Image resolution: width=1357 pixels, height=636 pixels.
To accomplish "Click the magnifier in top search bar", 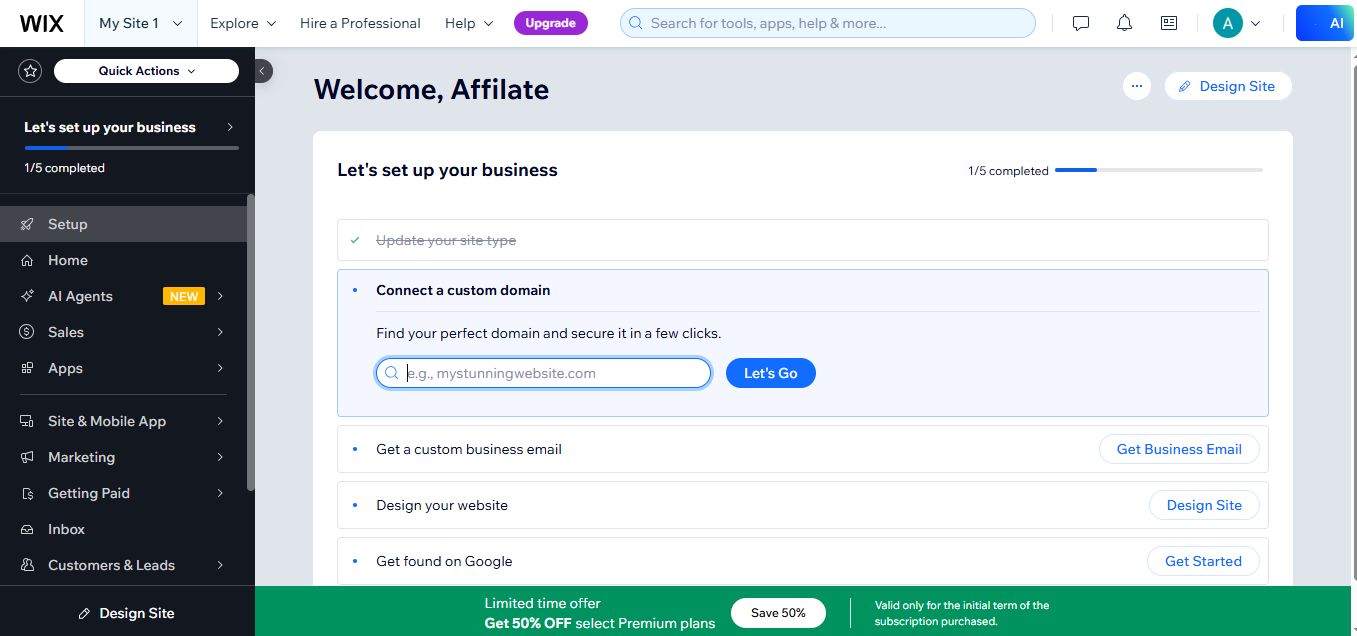I will [x=636, y=23].
